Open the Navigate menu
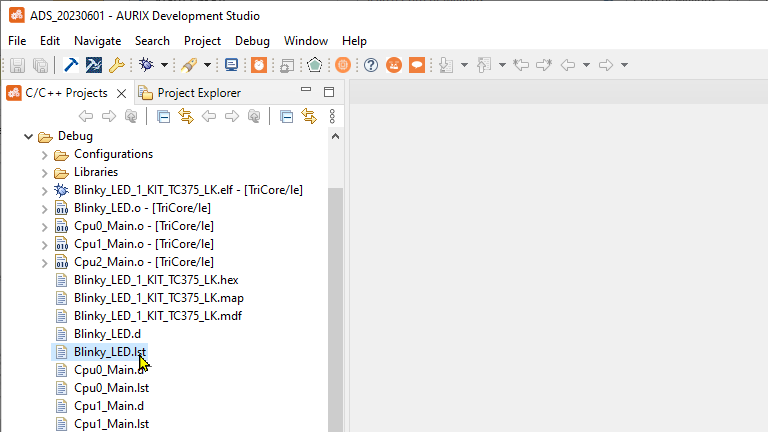The image size is (768, 432). (x=97, y=41)
